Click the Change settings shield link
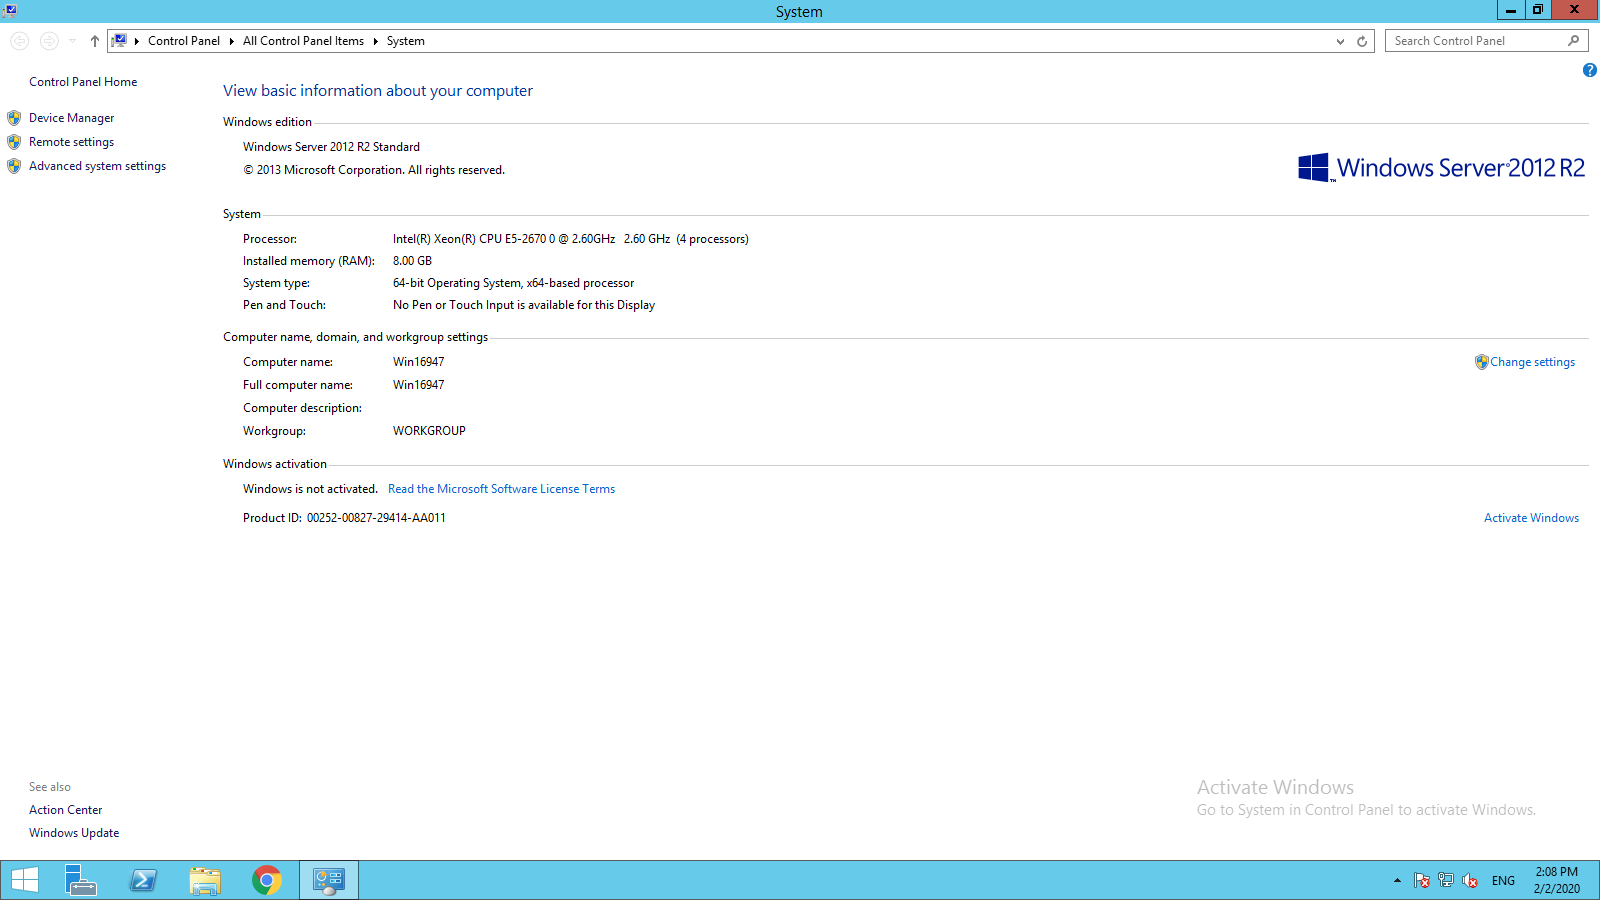 1531,362
